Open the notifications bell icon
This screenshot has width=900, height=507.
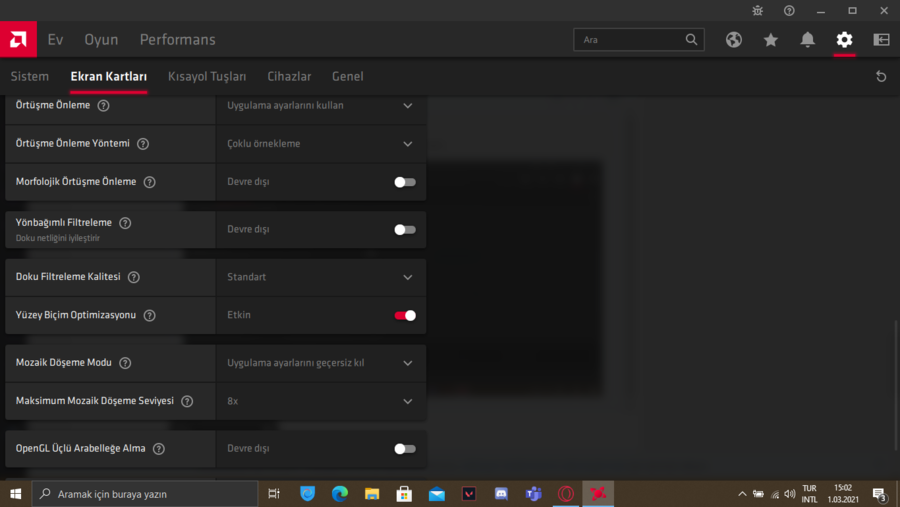[x=808, y=40]
